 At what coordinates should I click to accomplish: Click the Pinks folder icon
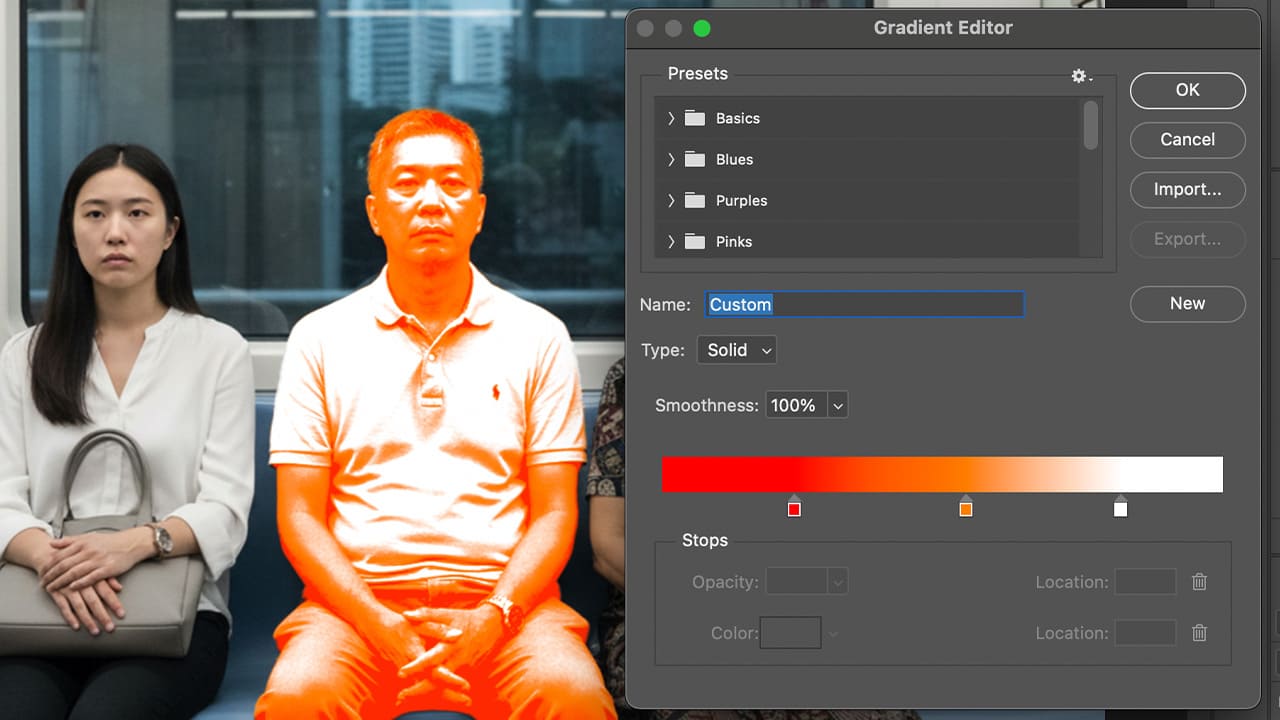[695, 241]
